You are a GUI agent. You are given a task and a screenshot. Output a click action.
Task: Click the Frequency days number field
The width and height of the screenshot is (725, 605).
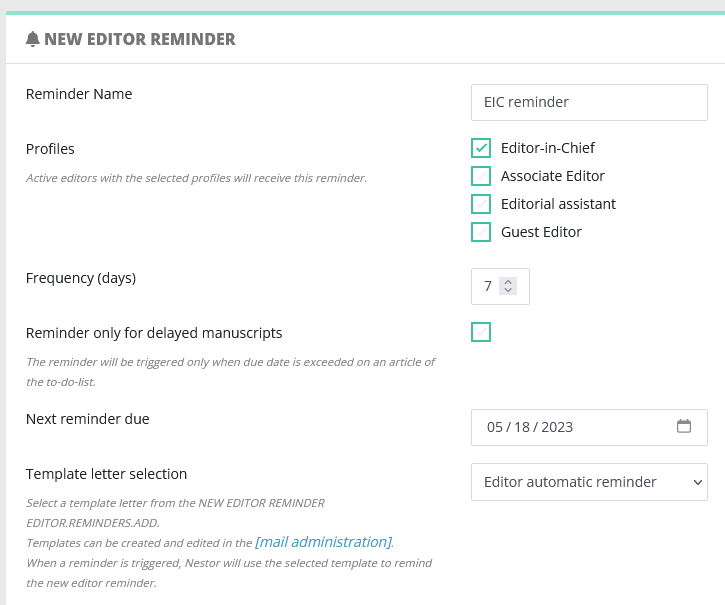(500, 286)
